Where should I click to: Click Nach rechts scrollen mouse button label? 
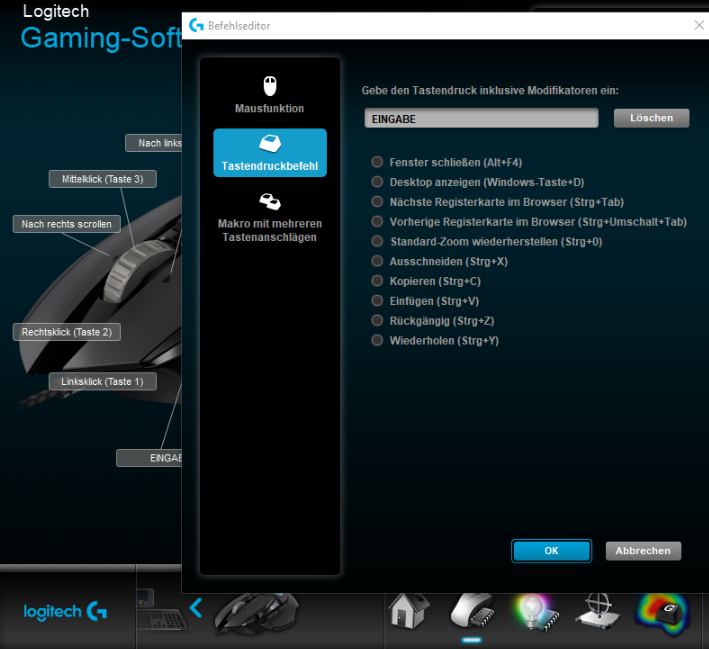[x=66, y=224]
